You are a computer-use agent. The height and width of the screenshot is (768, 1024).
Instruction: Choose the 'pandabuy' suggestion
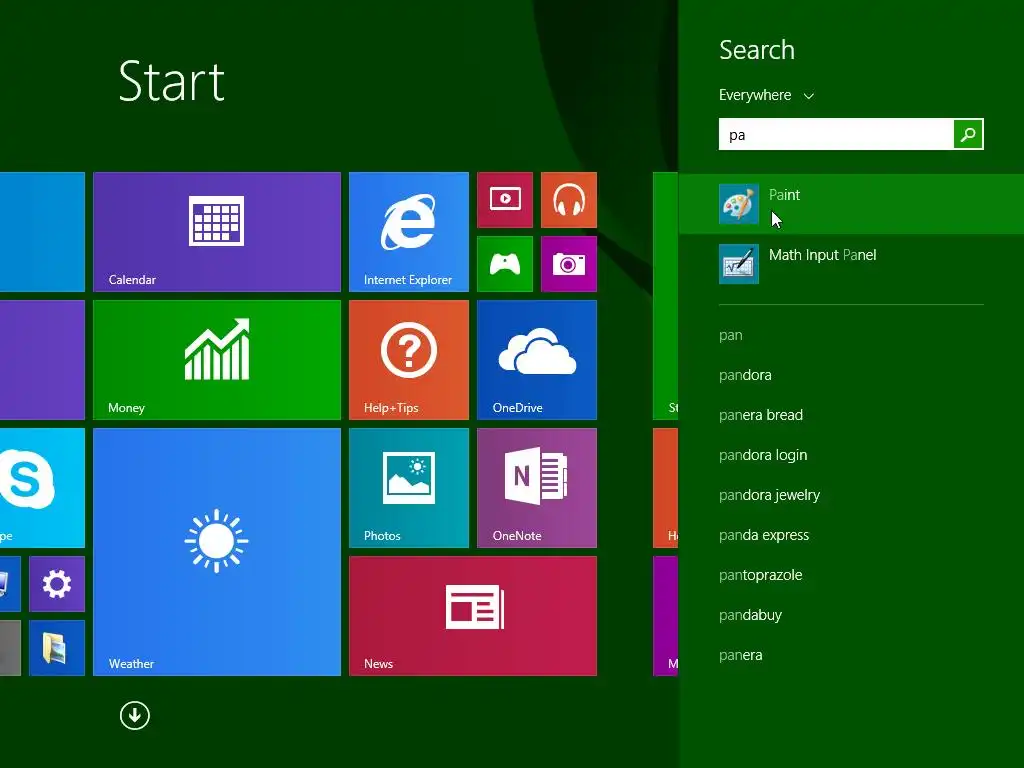click(750, 615)
